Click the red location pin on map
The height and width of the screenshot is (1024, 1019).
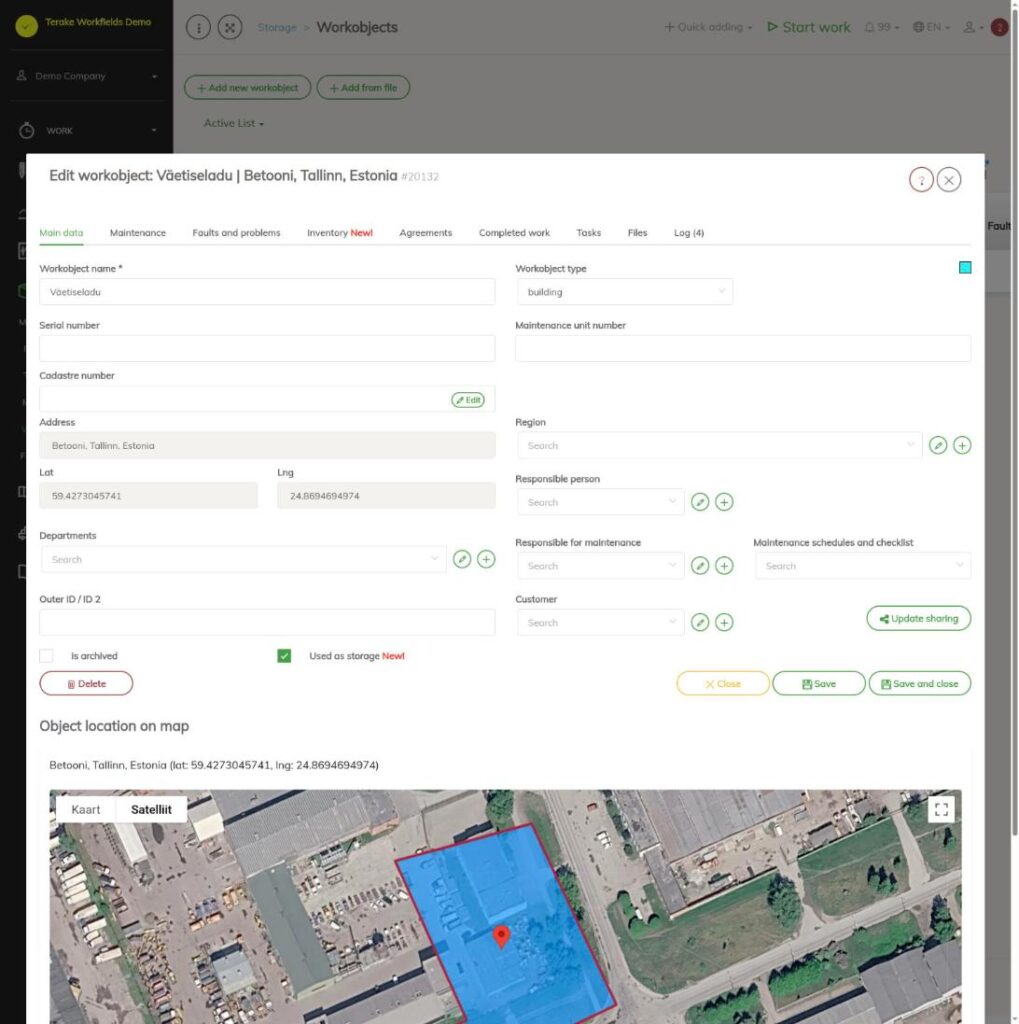pos(501,936)
